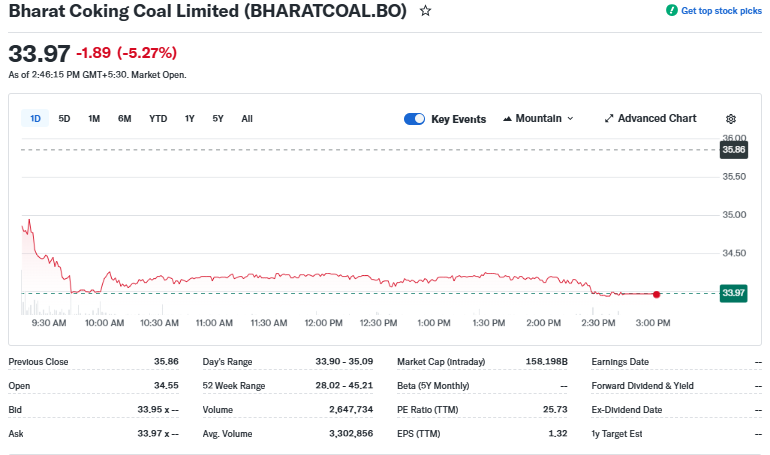Click the 9:30 AM time axis label
The image size is (770, 455).
[49, 323]
